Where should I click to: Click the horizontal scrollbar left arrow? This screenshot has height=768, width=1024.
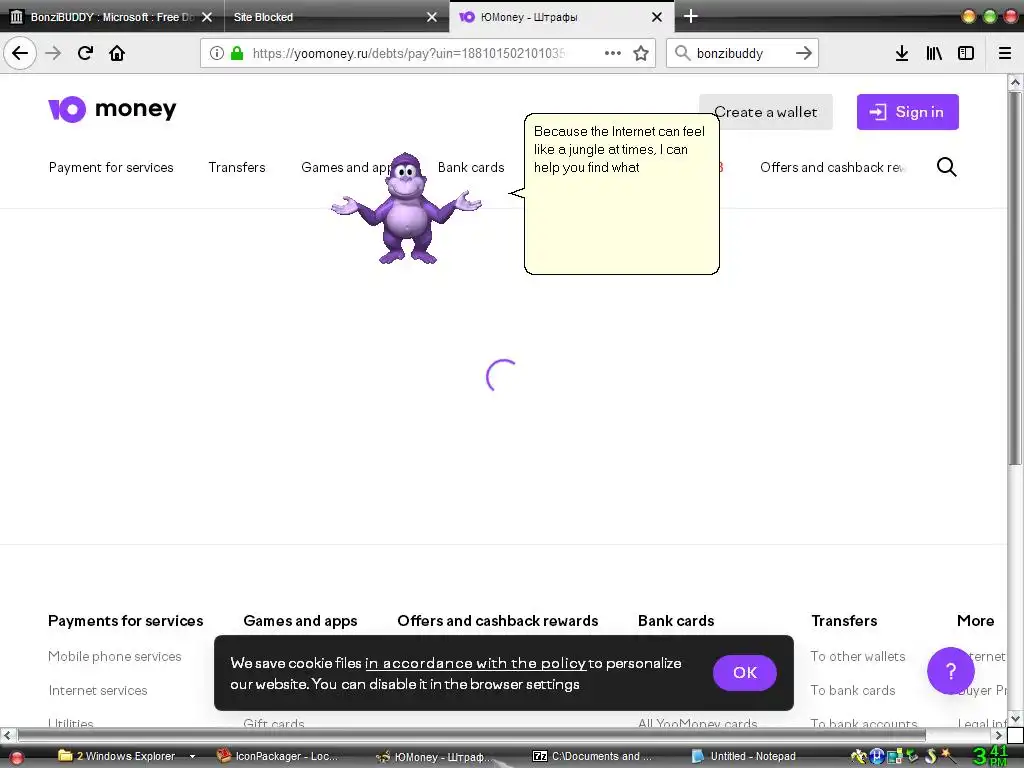pyautogui.click(x=7, y=735)
